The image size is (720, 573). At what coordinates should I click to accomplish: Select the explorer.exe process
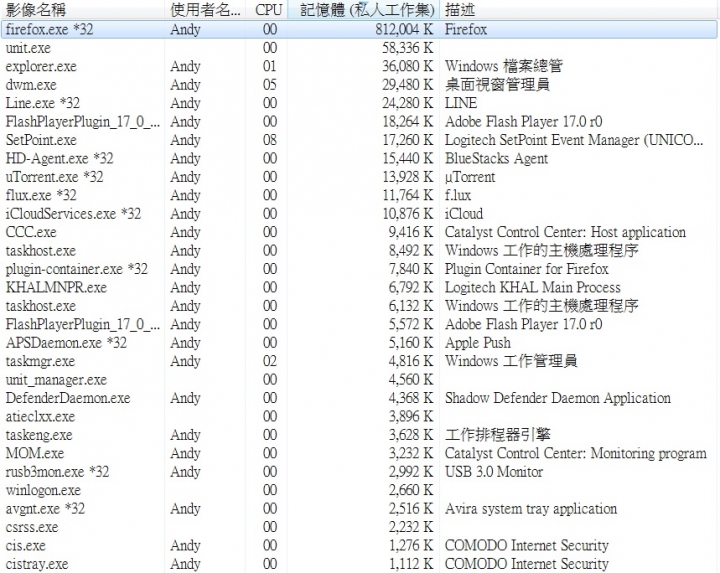(x=359, y=66)
